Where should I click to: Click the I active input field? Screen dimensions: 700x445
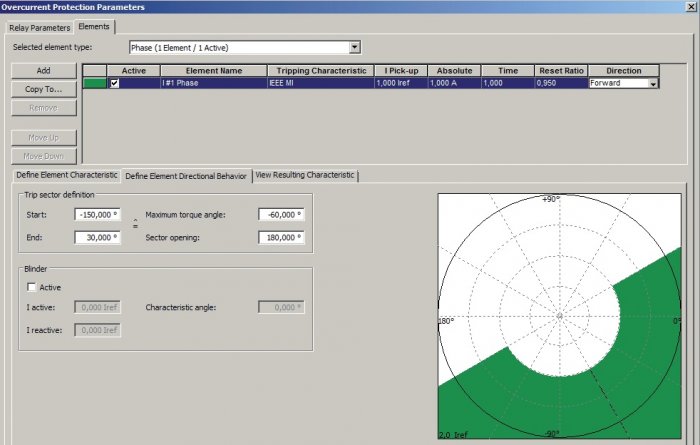pos(98,307)
